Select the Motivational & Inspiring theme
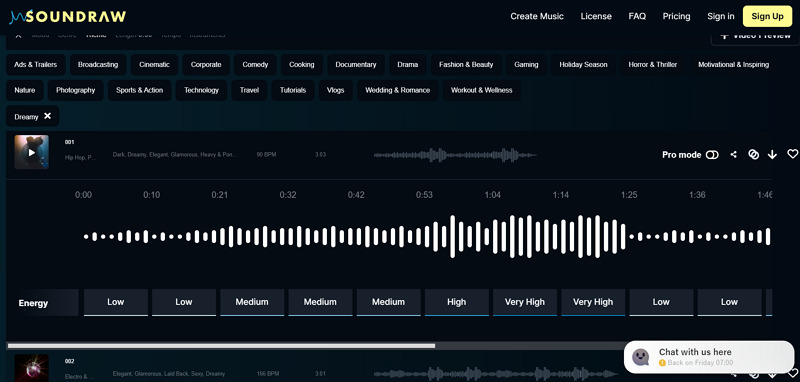This screenshot has width=800, height=382. (x=733, y=65)
